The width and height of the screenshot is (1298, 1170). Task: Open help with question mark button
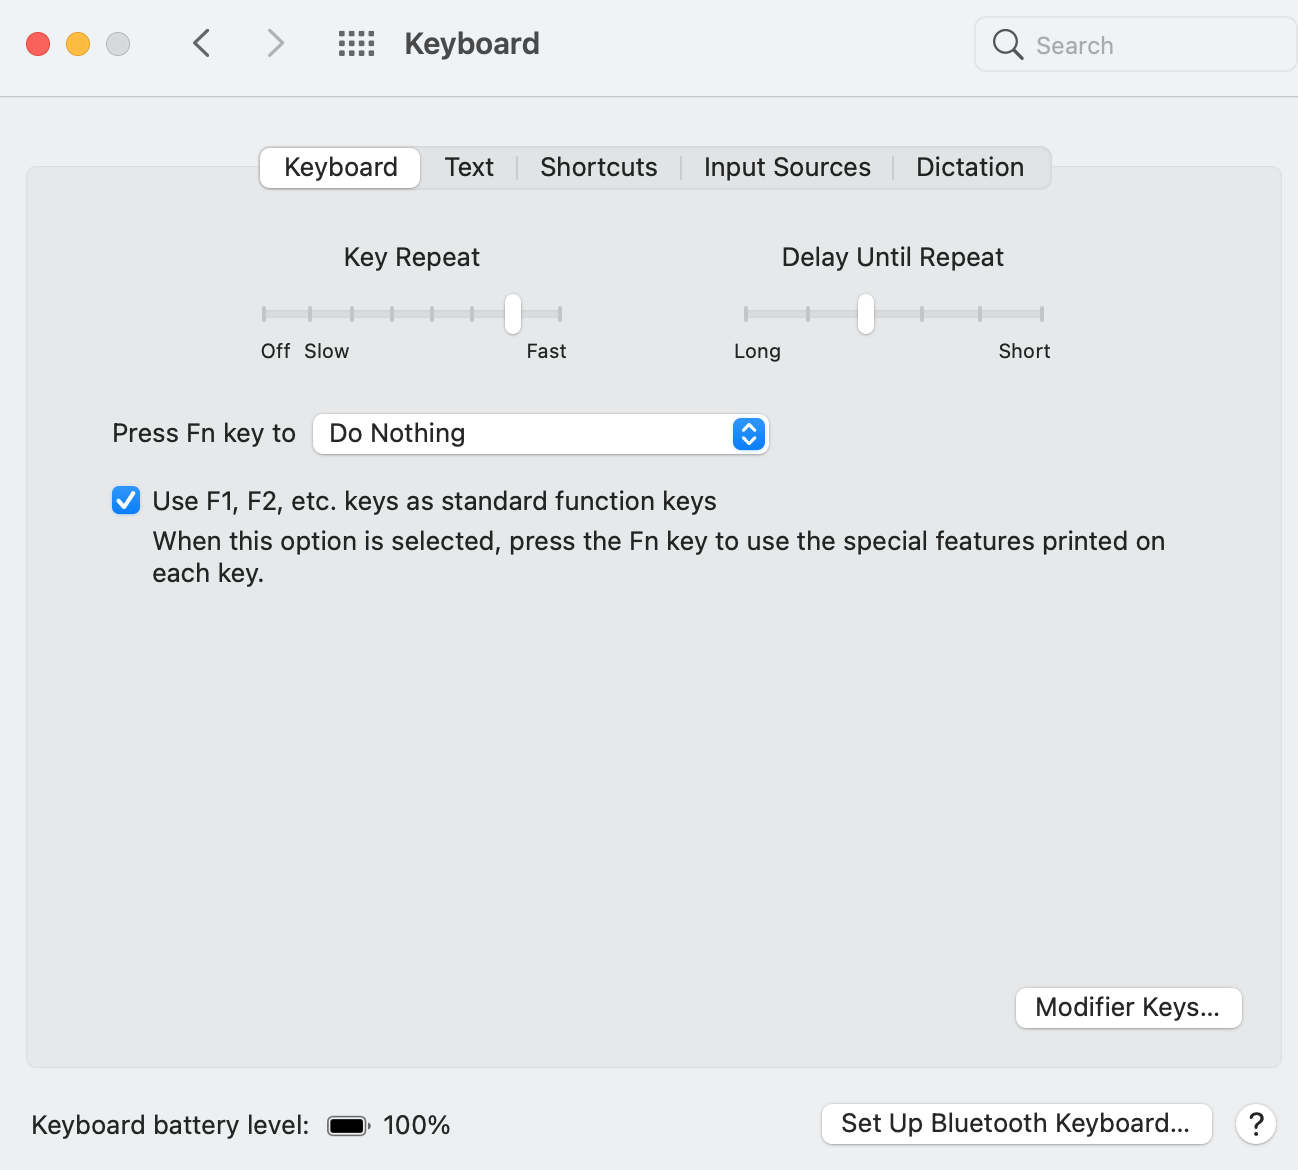click(x=1255, y=1124)
